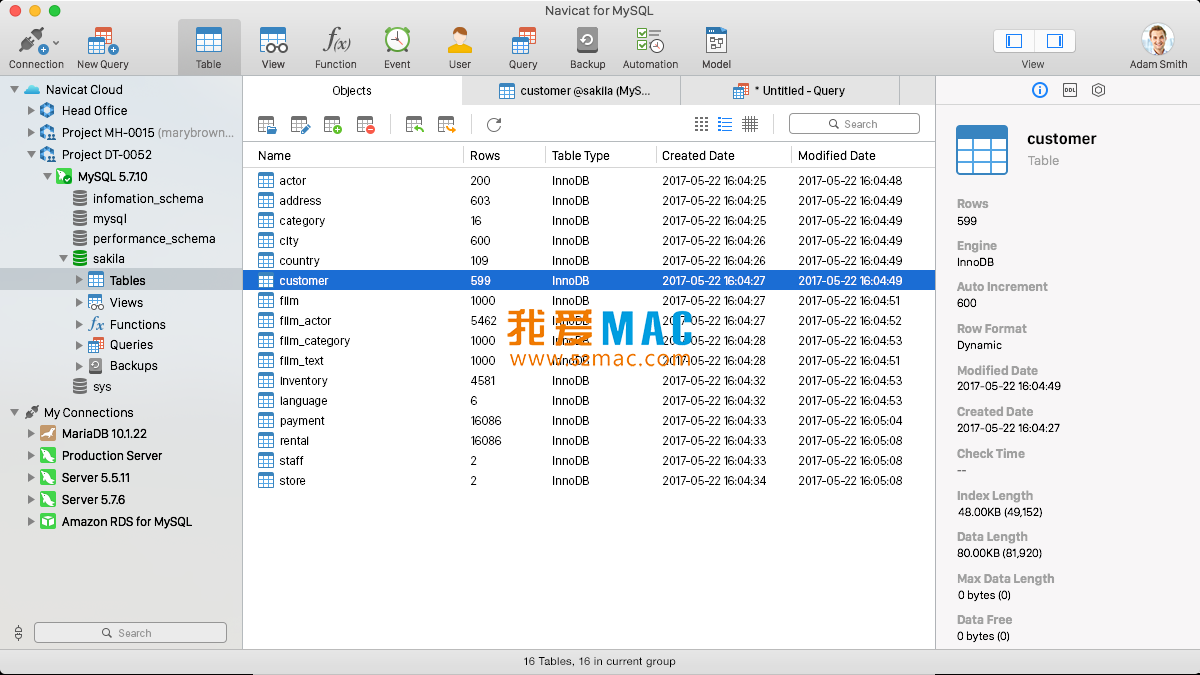
Task: Collapse the Navicat Cloud tree node
Action: tap(14, 90)
